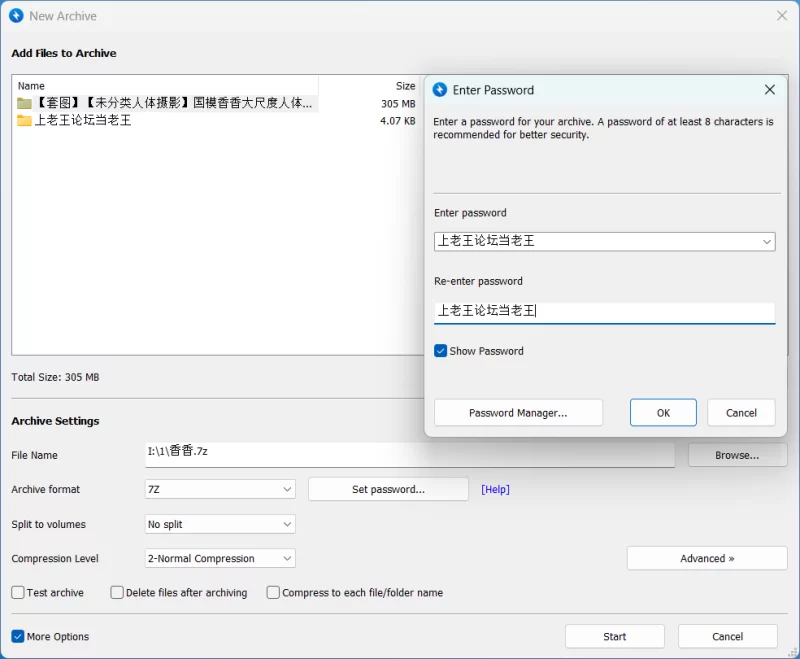Click the logo icon in Enter Password dialog
The height and width of the screenshot is (659, 800).
440,90
